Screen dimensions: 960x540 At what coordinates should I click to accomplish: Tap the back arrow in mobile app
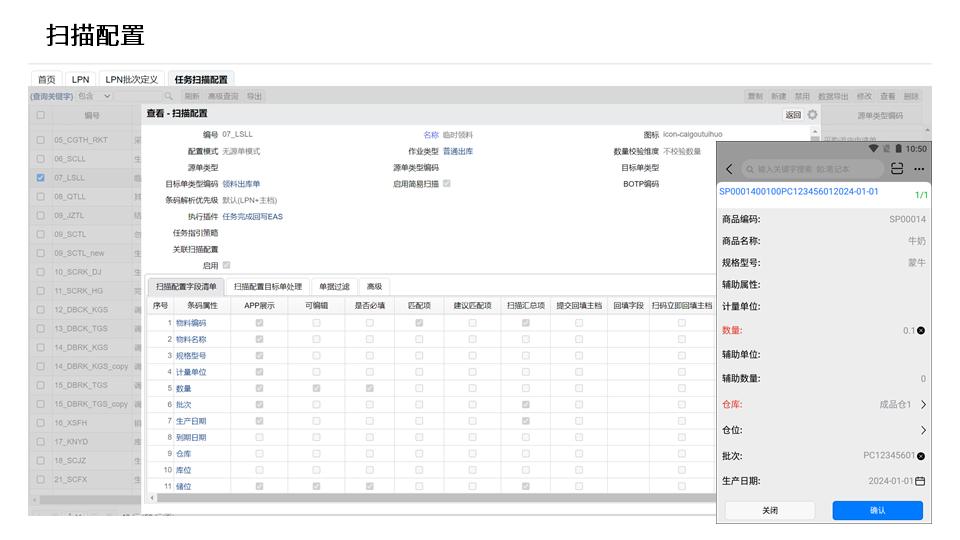[x=729, y=169]
